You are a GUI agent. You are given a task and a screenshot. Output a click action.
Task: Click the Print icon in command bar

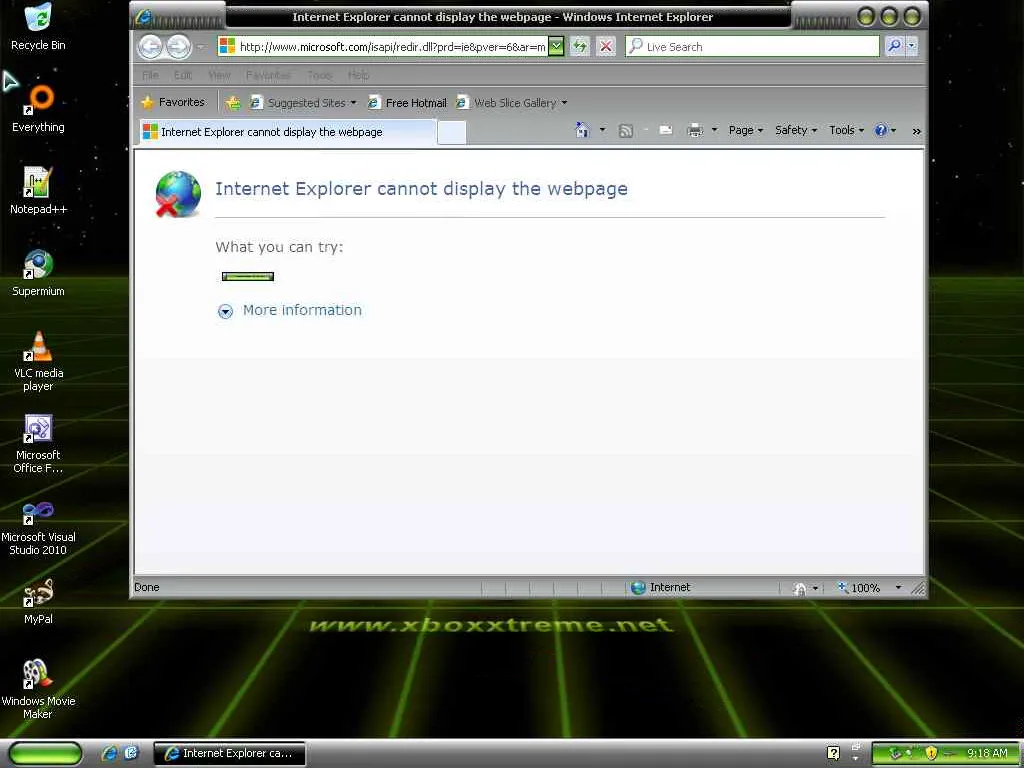tap(695, 131)
